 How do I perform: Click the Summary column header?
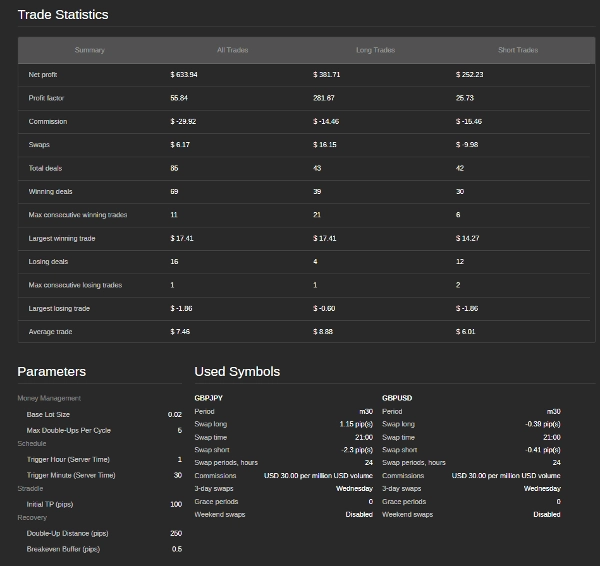(x=90, y=50)
